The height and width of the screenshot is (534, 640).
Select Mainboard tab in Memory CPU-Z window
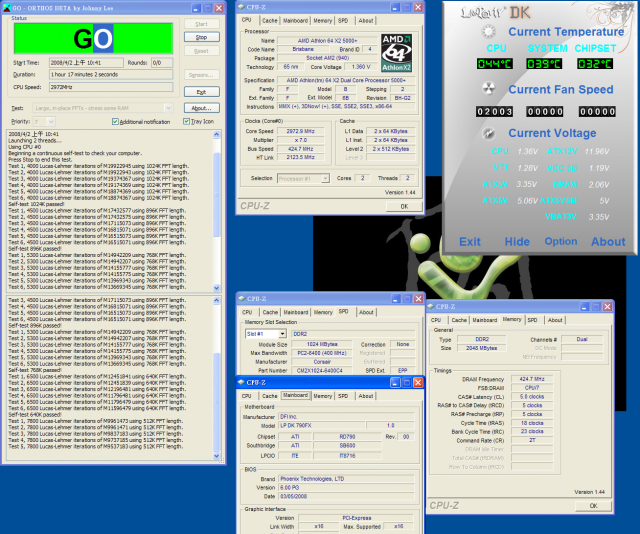click(485, 320)
